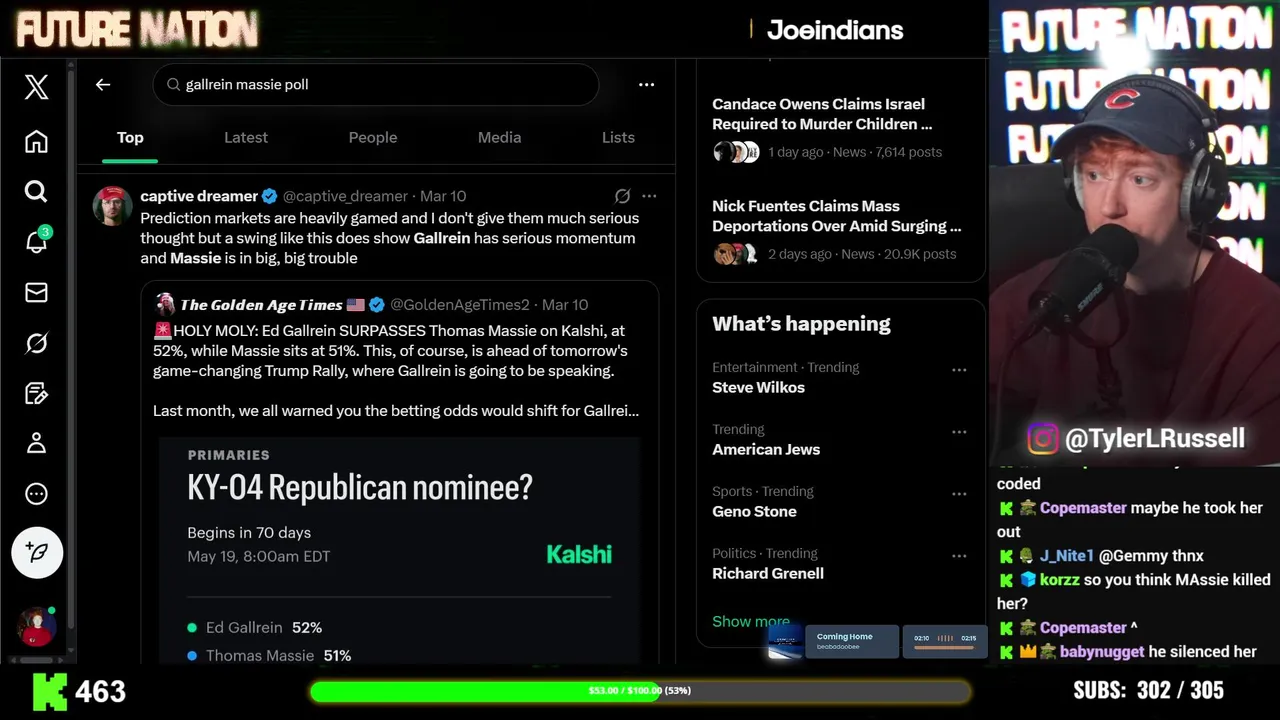
Task: Click the compose Post feather button
Action: point(37,552)
